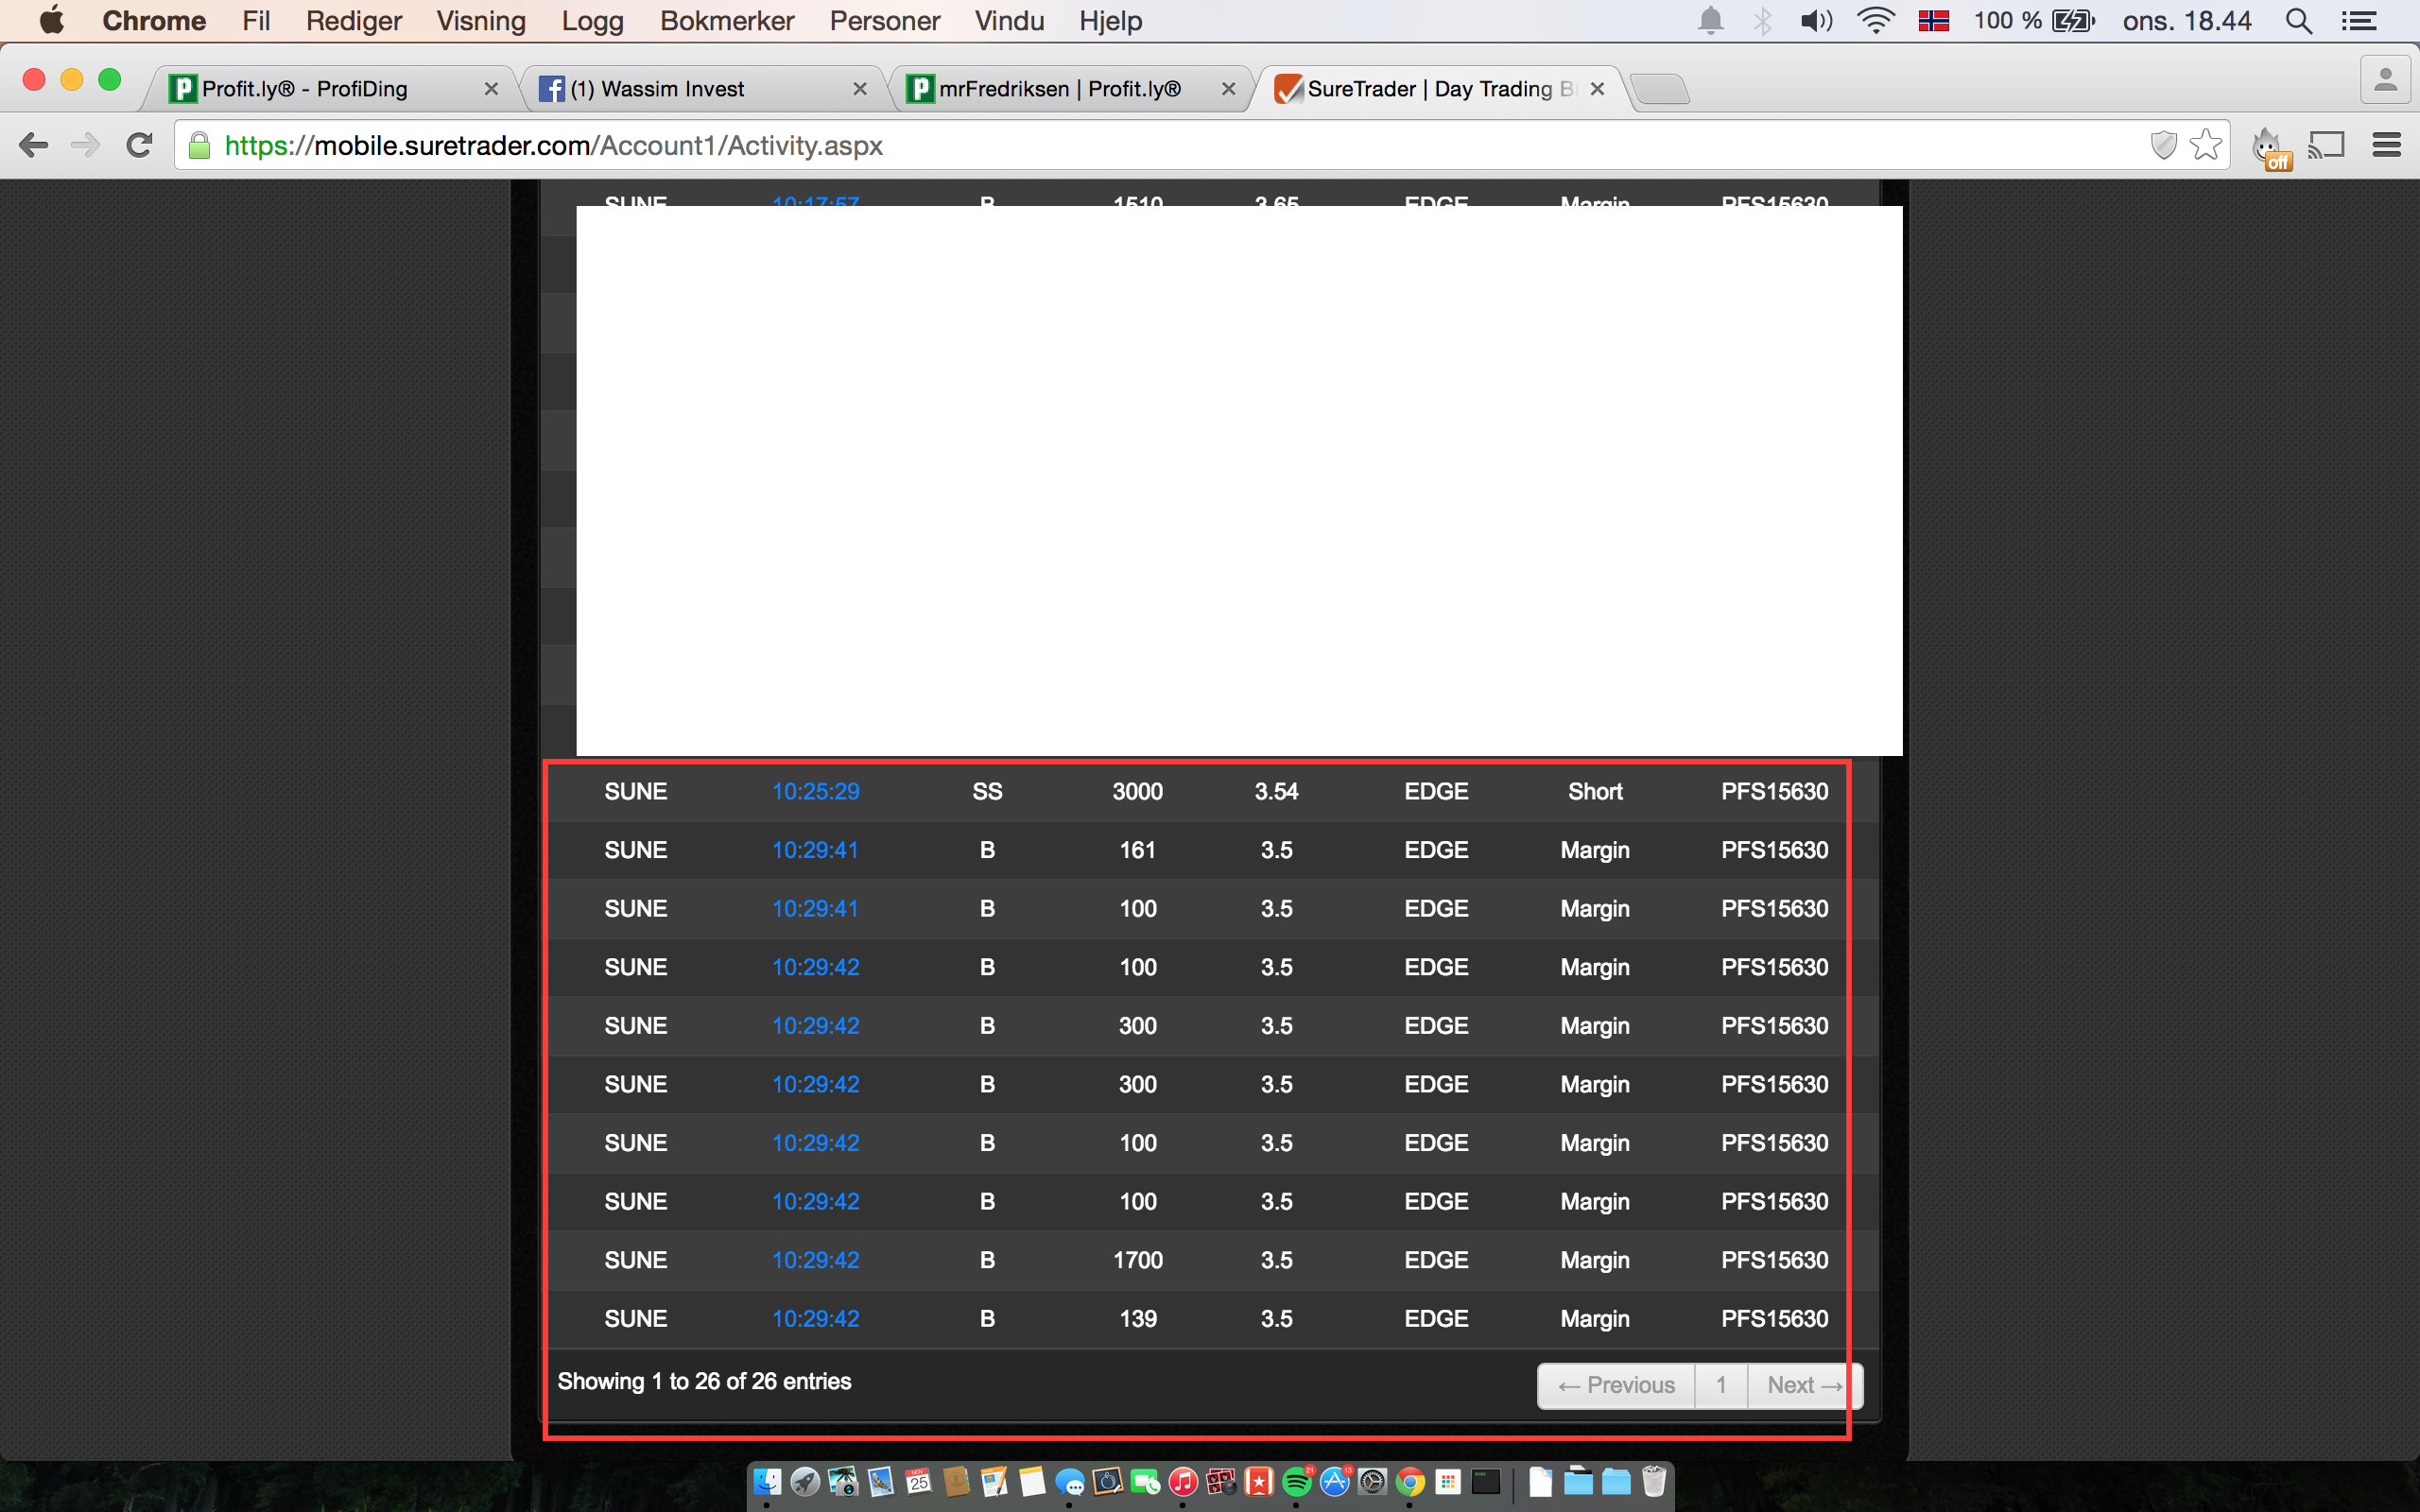Image resolution: width=2420 pixels, height=1512 pixels.
Task: Open the Visning menu
Action: [480, 21]
